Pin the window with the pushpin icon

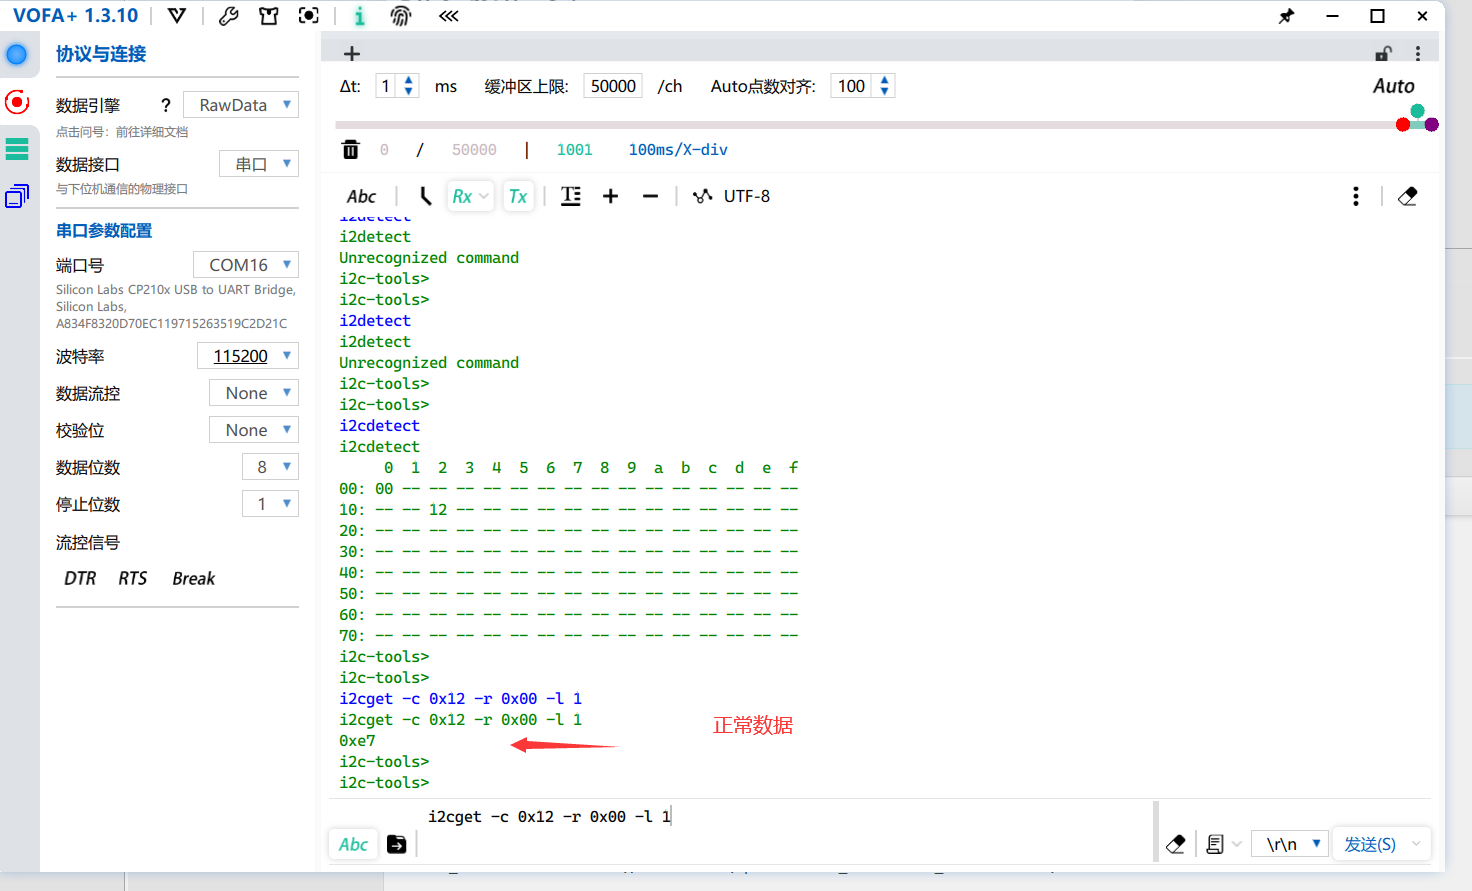click(1287, 16)
